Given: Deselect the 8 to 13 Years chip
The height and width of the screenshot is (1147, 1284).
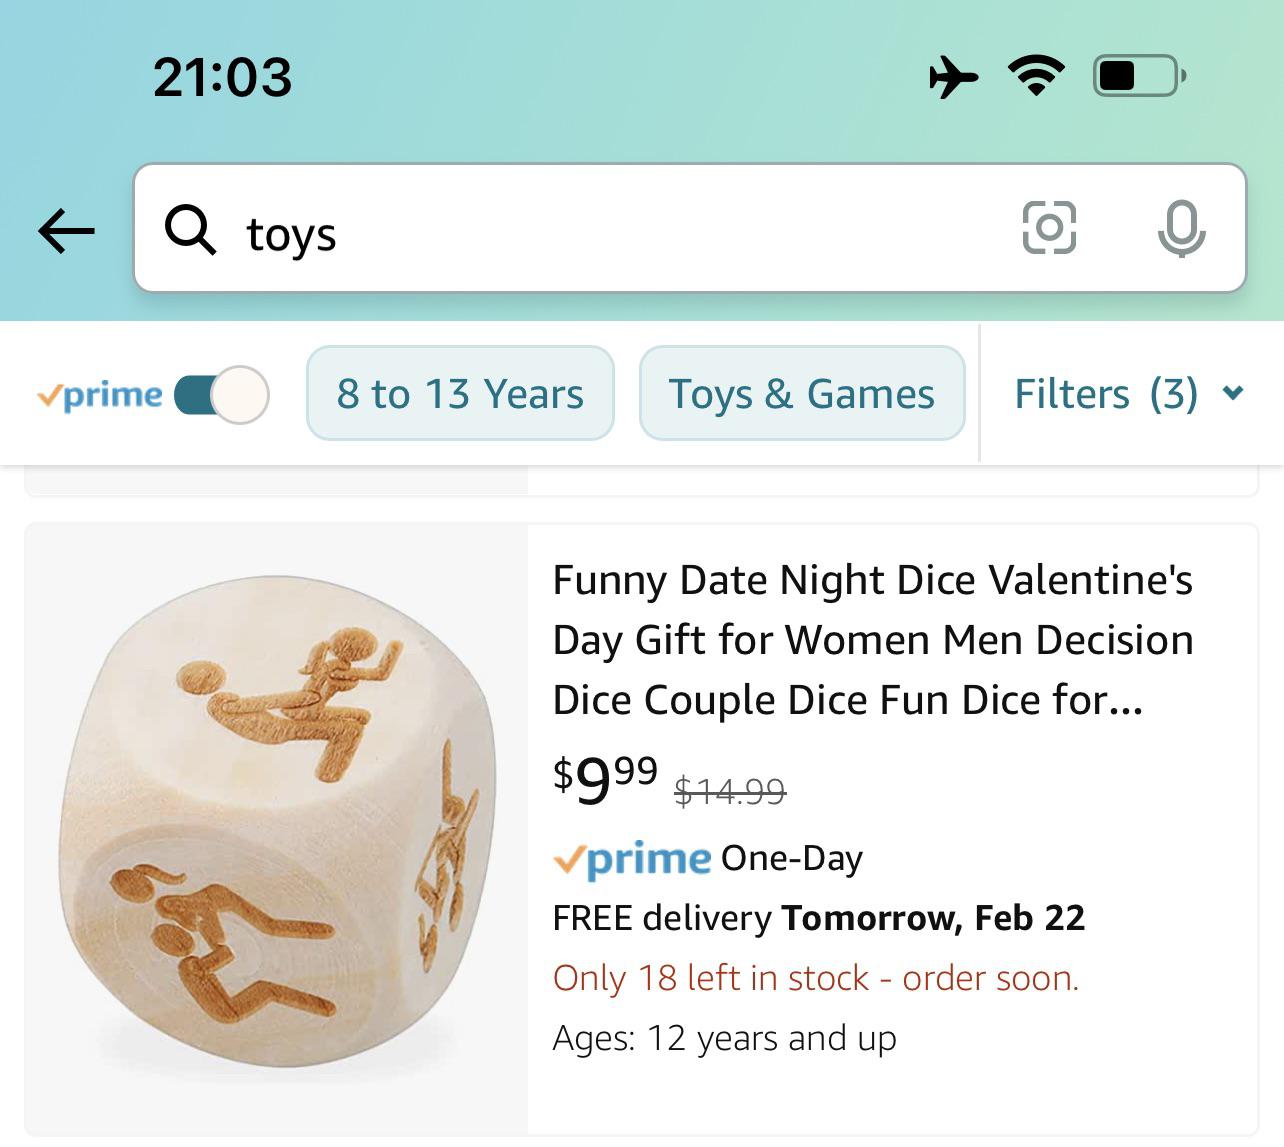Looking at the screenshot, I should [x=460, y=394].
